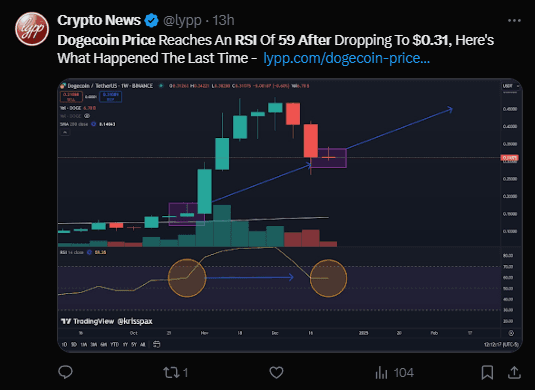
Task: Like the tweet with heart icon
Action: click(276, 372)
